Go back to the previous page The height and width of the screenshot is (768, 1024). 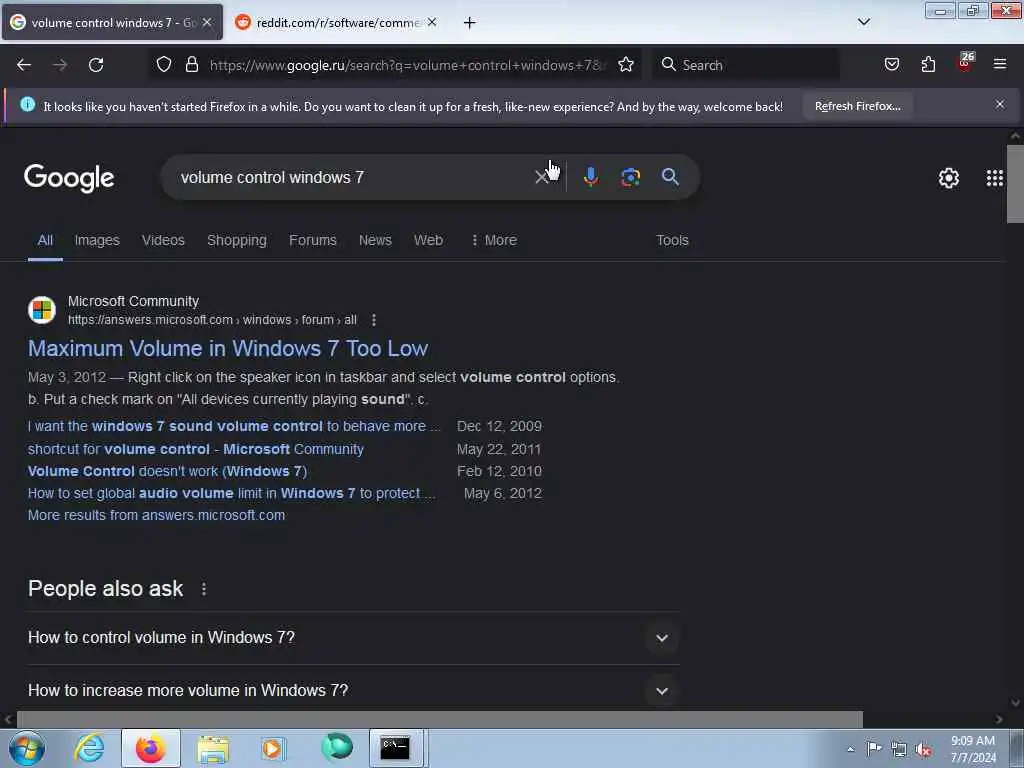tap(24, 65)
